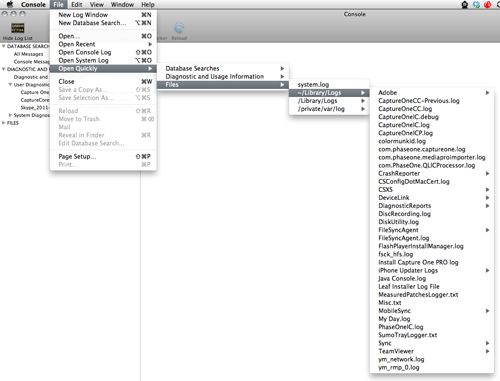Select My Day.log
Image resolution: width=500 pixels, height=381 pixels.
432,319
